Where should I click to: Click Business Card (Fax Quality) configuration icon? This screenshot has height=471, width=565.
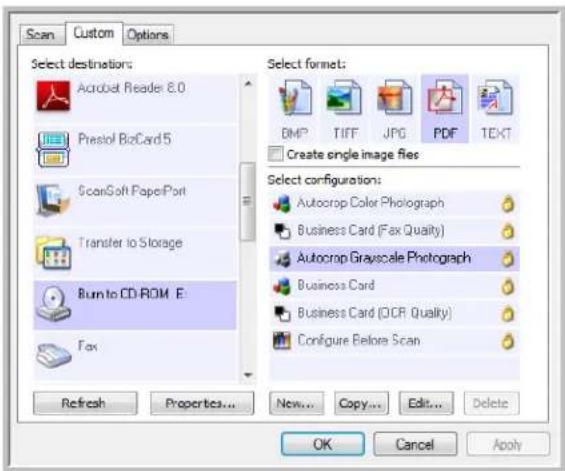coord(282,231)
